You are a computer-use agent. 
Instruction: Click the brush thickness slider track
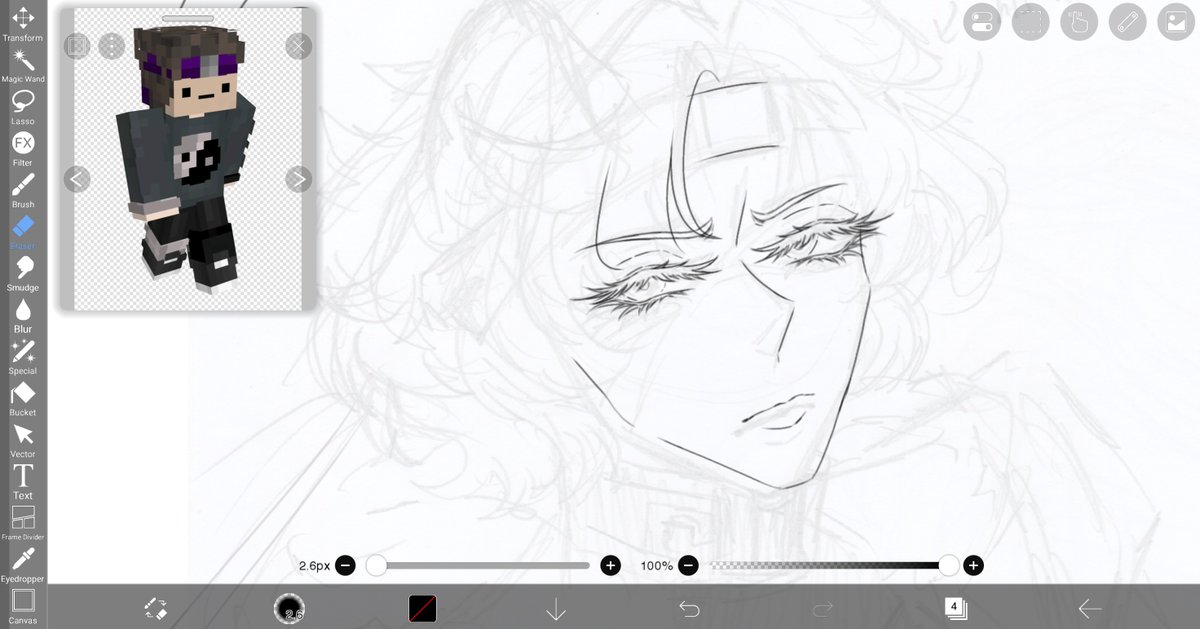click(x=478, y=566)
